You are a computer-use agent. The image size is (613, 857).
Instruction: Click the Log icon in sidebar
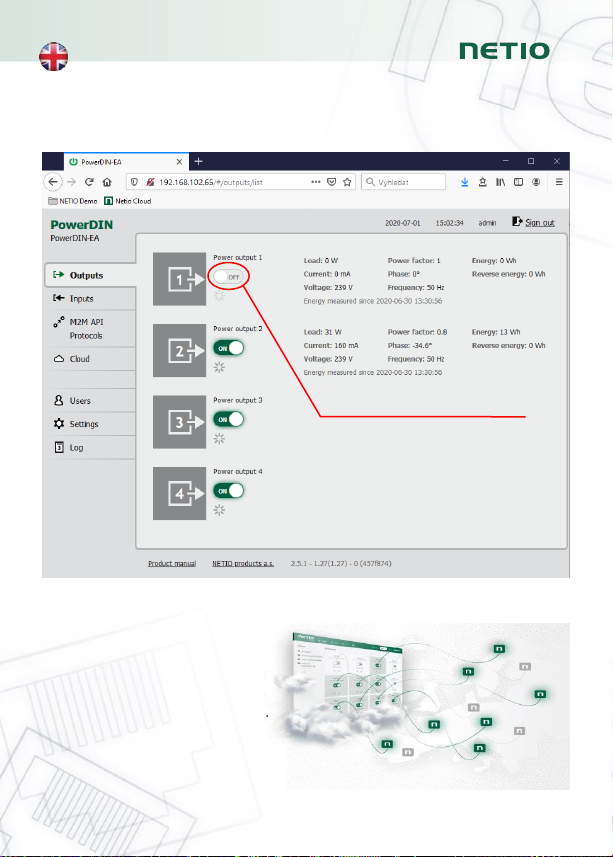point(59,447)
